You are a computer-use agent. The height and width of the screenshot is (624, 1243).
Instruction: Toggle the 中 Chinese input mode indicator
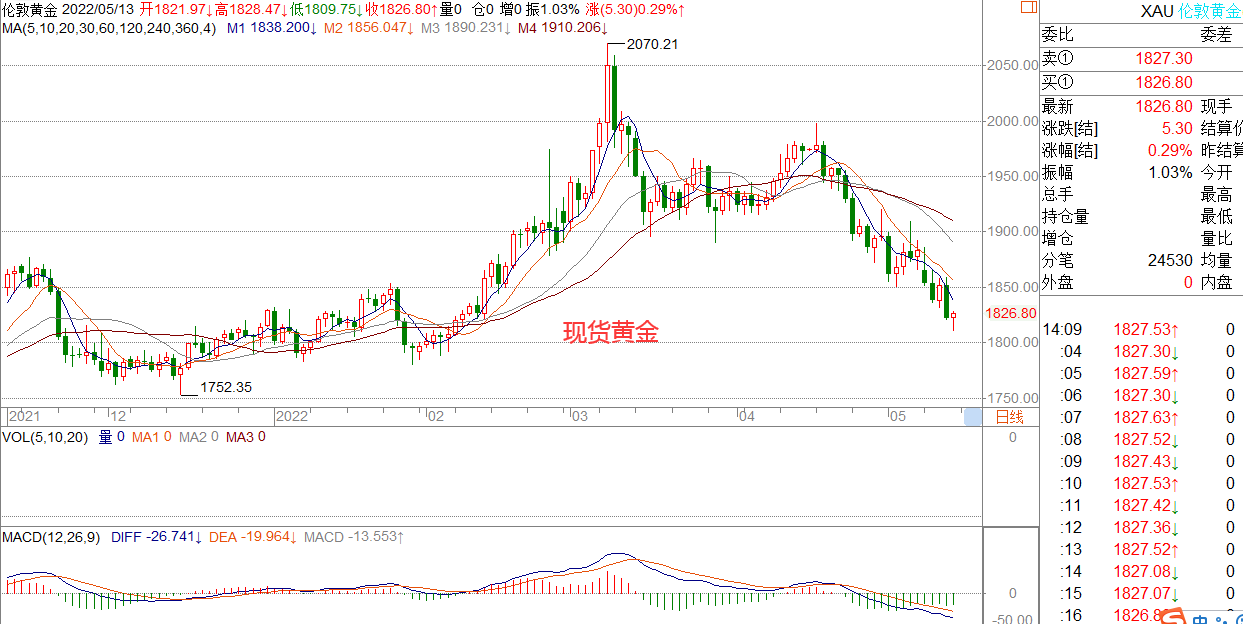pos(1201,619)
